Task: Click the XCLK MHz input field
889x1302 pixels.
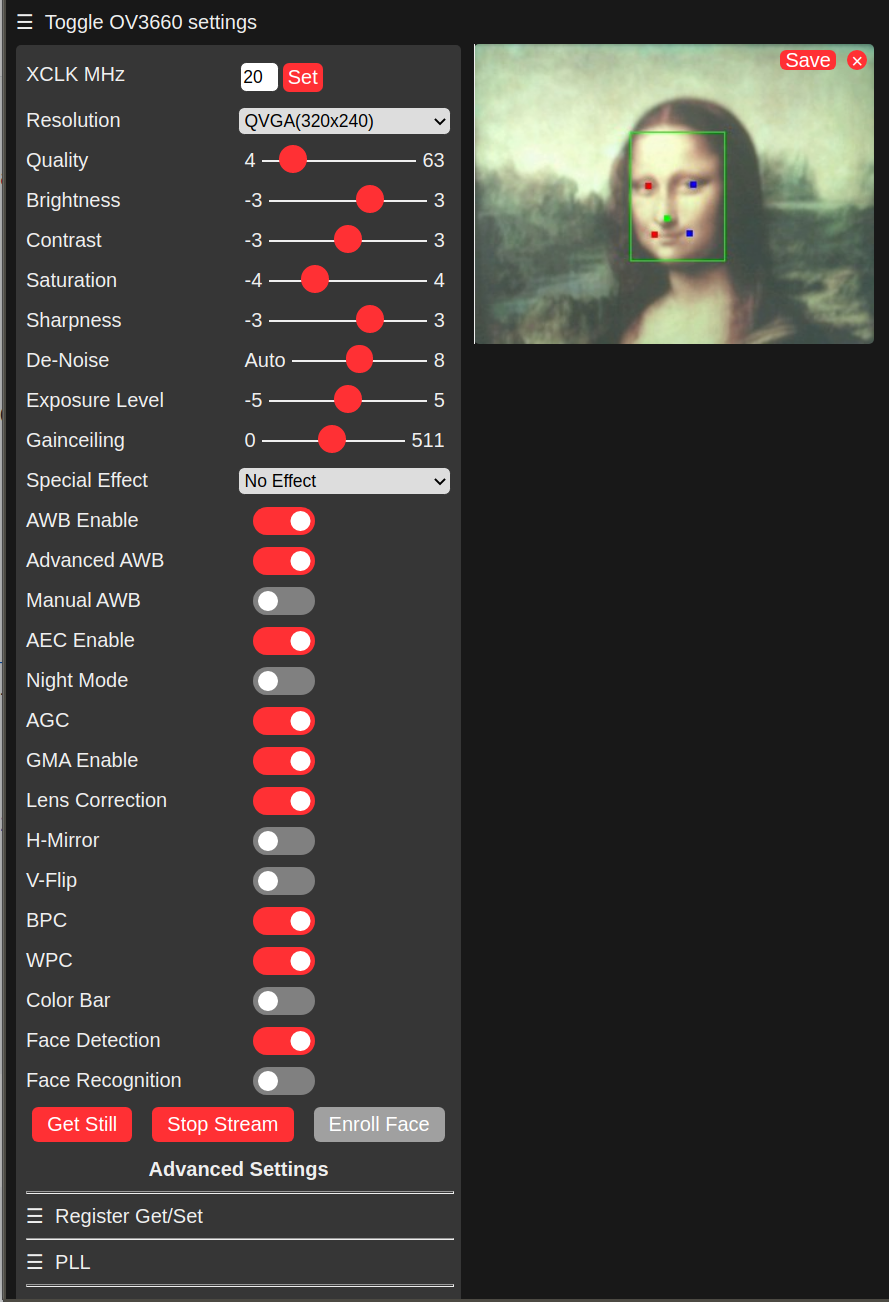Action: coord(259,77)
